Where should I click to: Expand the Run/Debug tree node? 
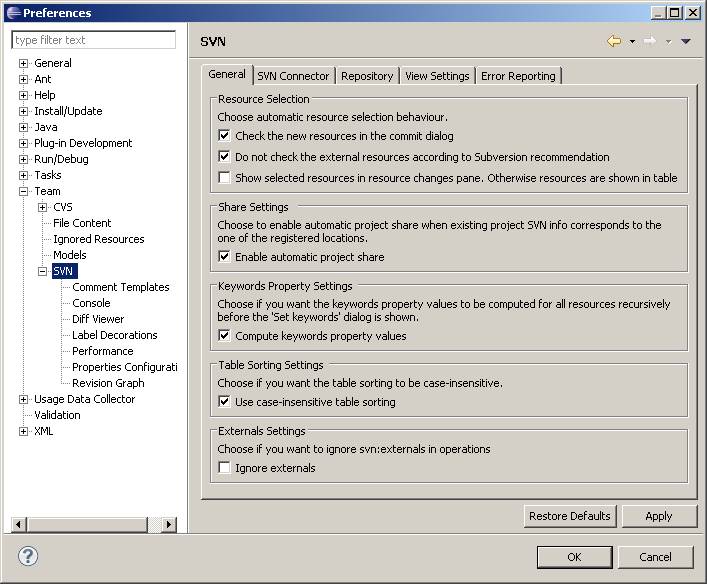[23, 159]
